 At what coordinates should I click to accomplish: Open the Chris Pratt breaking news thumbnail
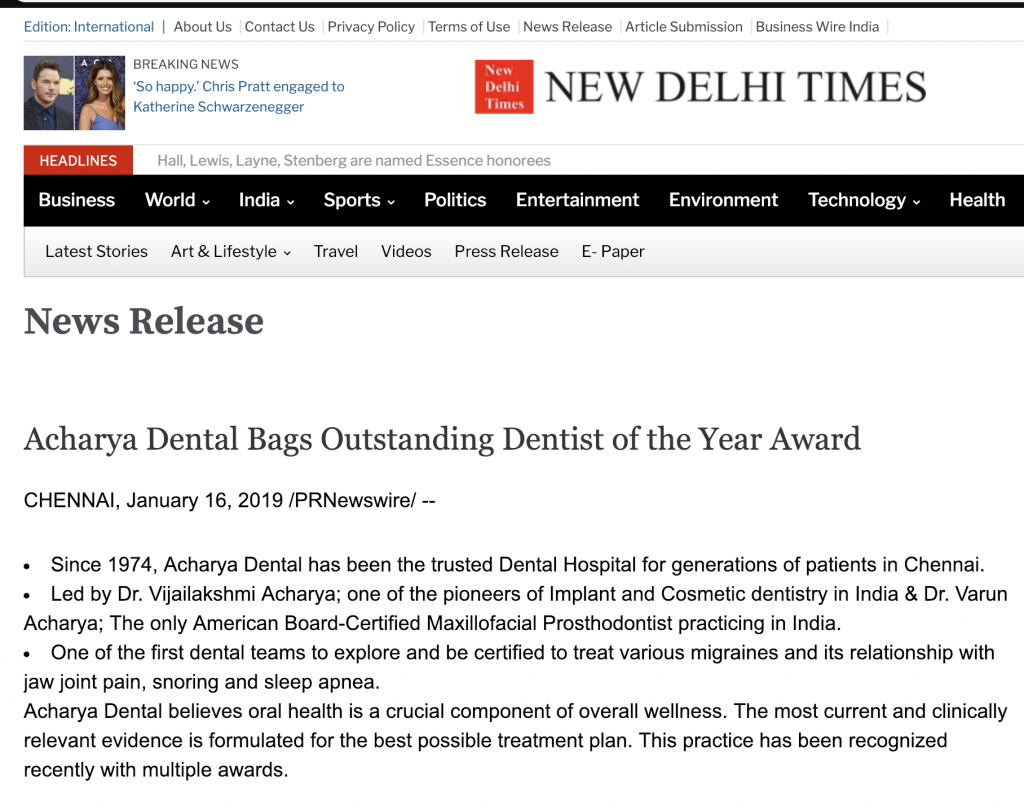click(74, 93)
